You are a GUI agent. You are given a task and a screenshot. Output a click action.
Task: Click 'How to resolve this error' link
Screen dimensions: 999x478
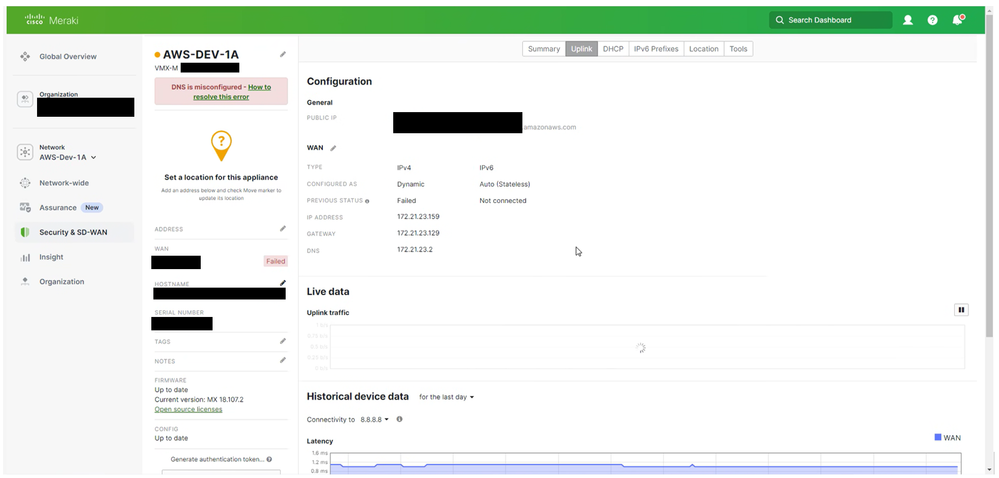[232, 92]
